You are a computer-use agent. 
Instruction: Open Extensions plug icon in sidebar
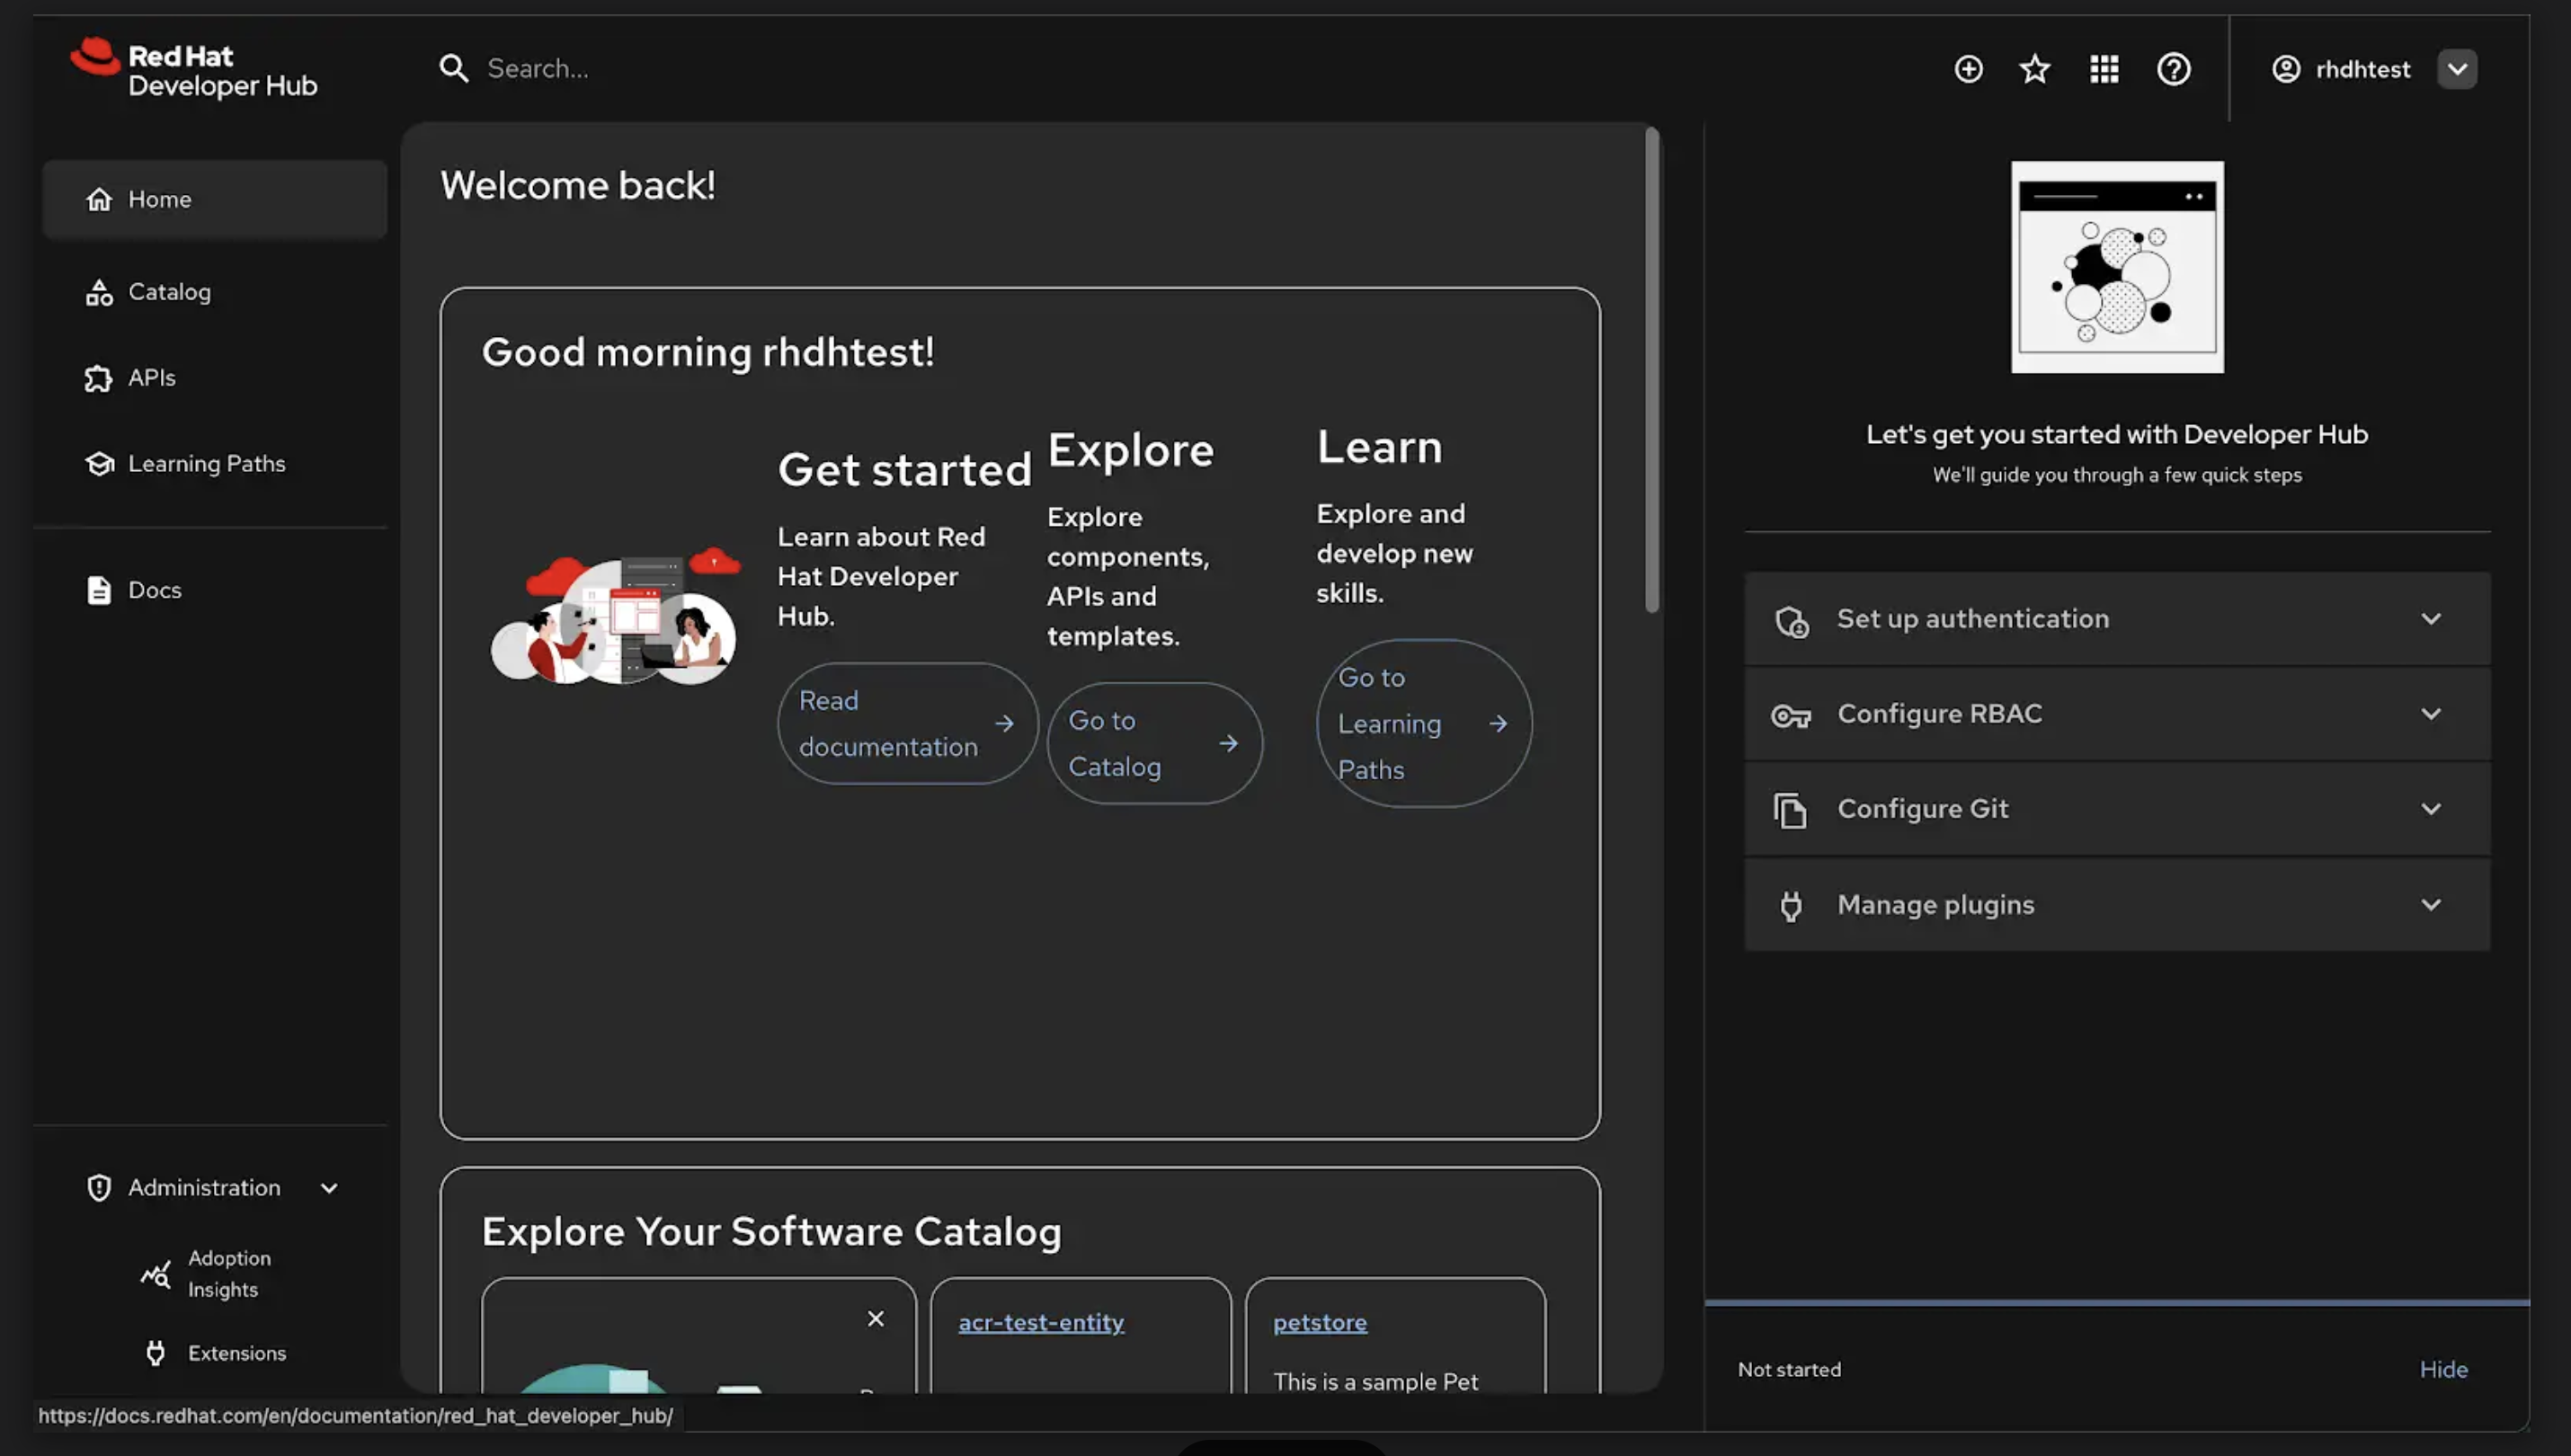155,1353
